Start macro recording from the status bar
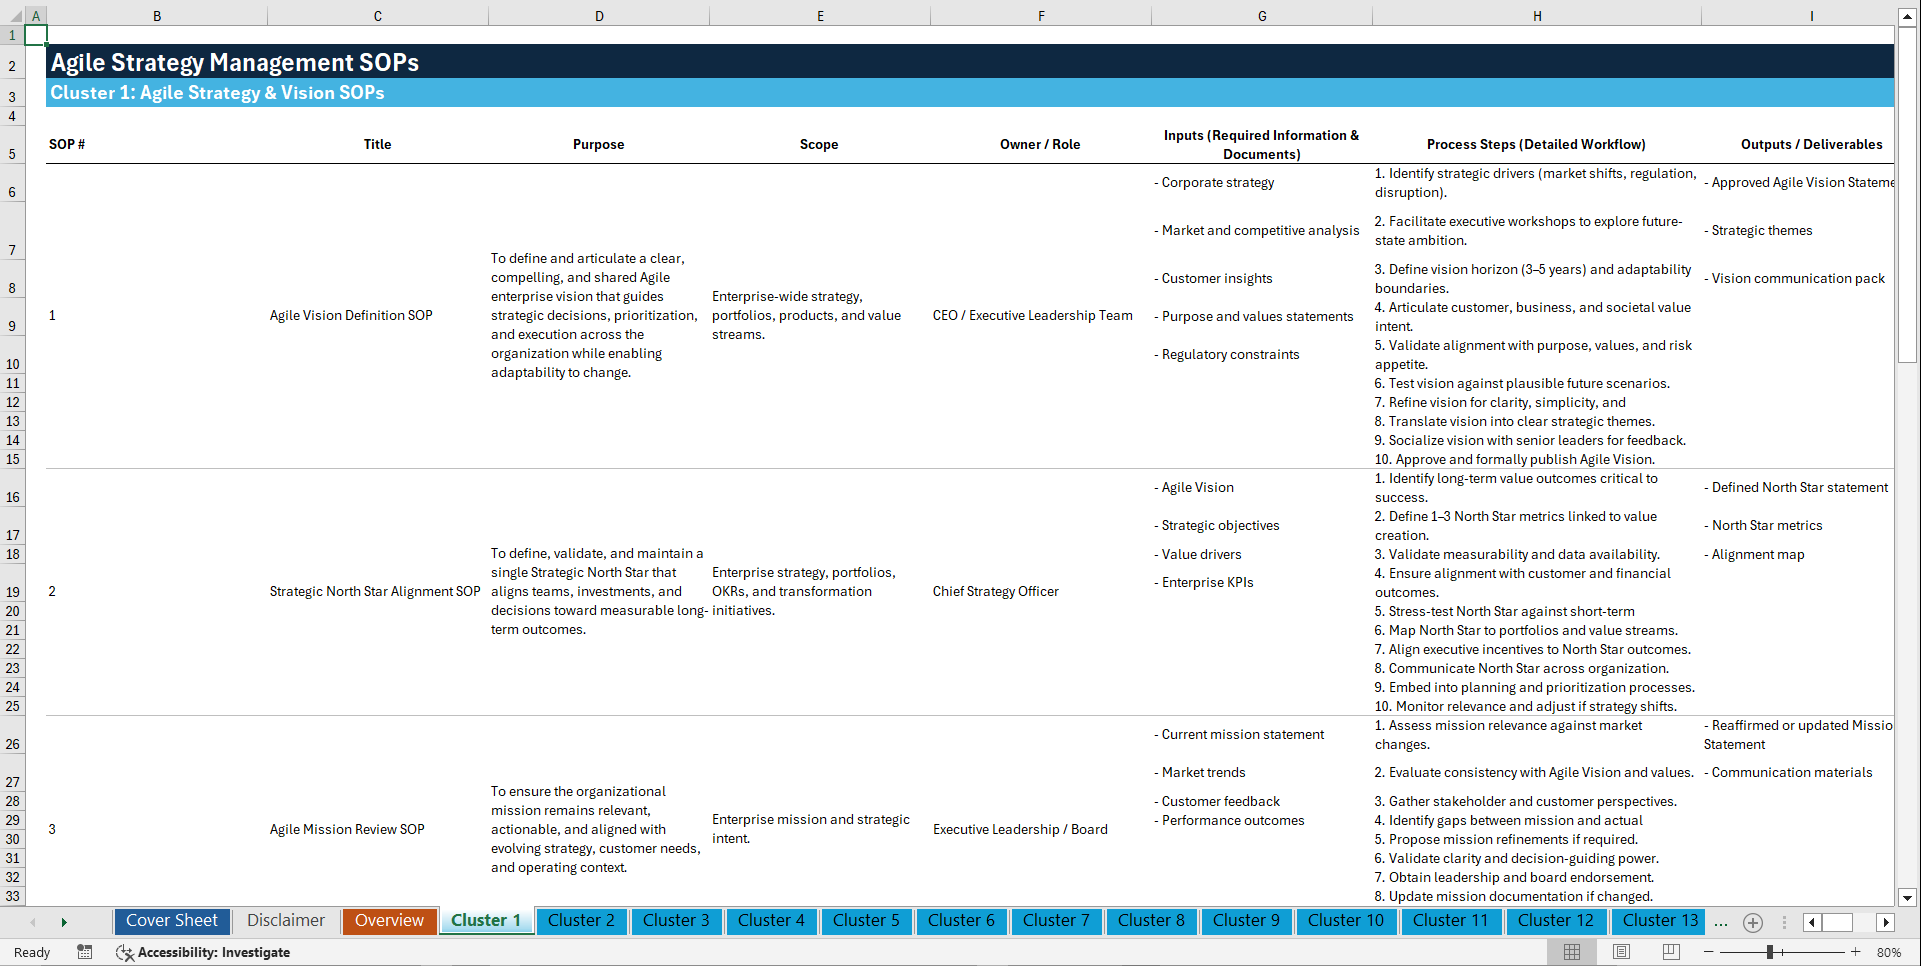 tap(85, 952)
